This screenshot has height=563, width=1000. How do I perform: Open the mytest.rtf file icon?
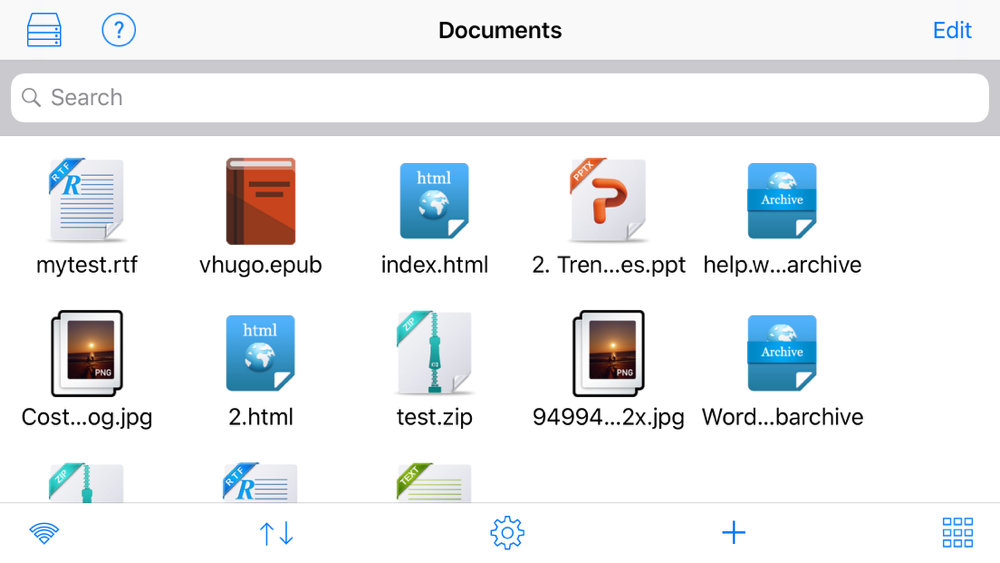click(87, 200)
